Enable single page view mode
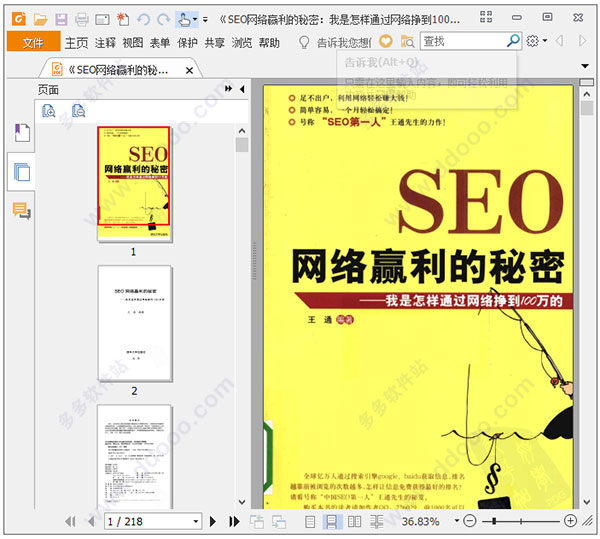Viewport: 600px width, 539px height. tap(310, 521)
